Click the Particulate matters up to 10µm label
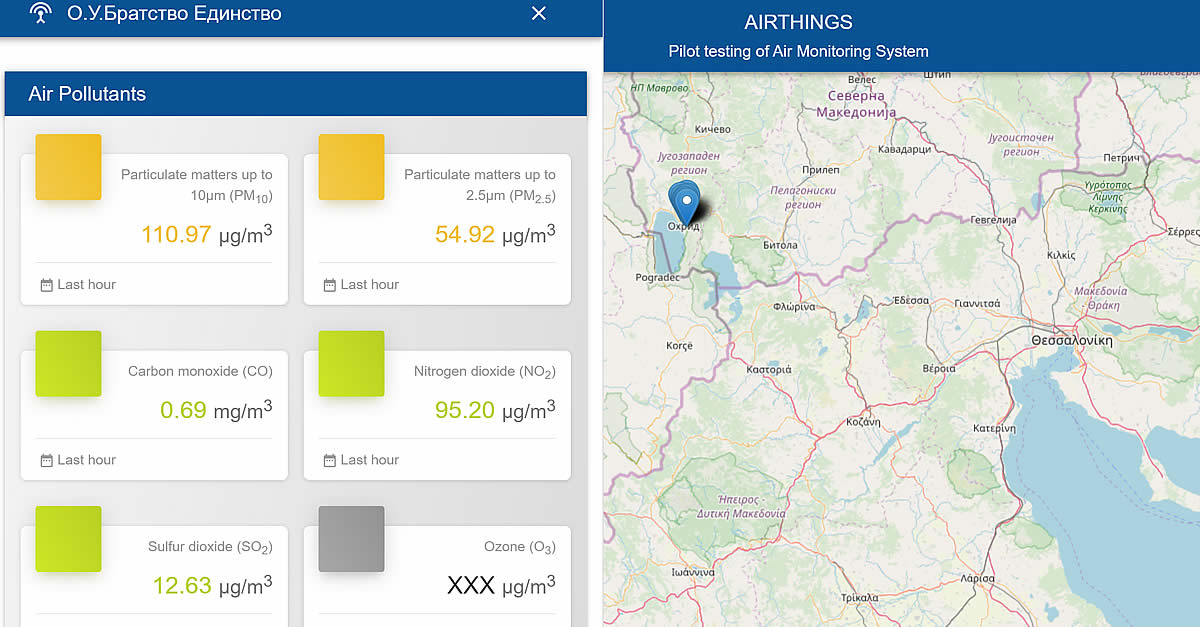Screen dimensions: 1200x627 [197, 185]
